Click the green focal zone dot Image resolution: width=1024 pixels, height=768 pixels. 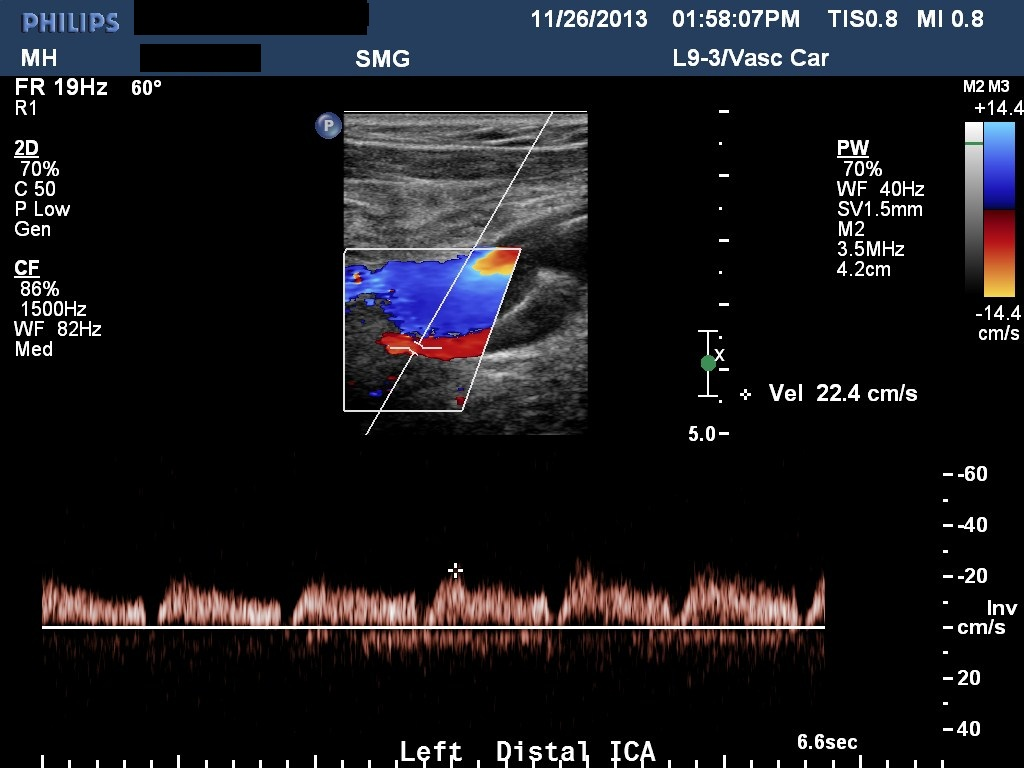(x=708, y=363)
